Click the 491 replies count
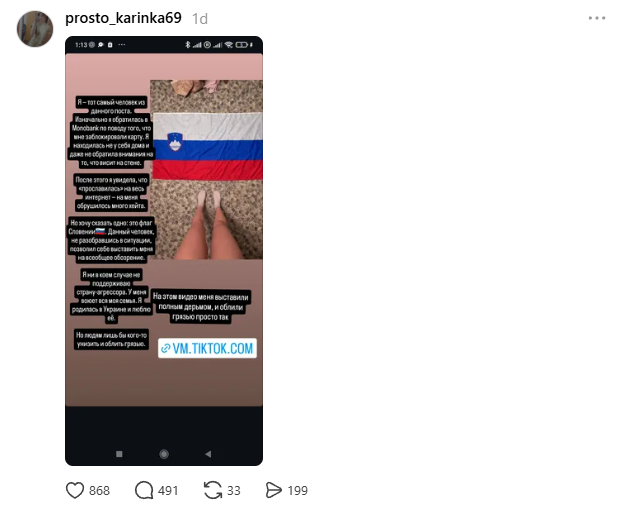 (x=168, y=491)
